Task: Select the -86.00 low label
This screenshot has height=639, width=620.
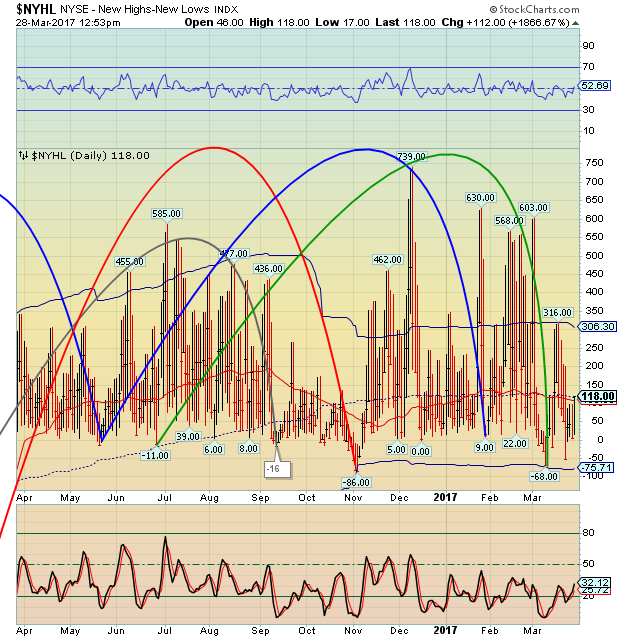Action: tap(357, 482)
